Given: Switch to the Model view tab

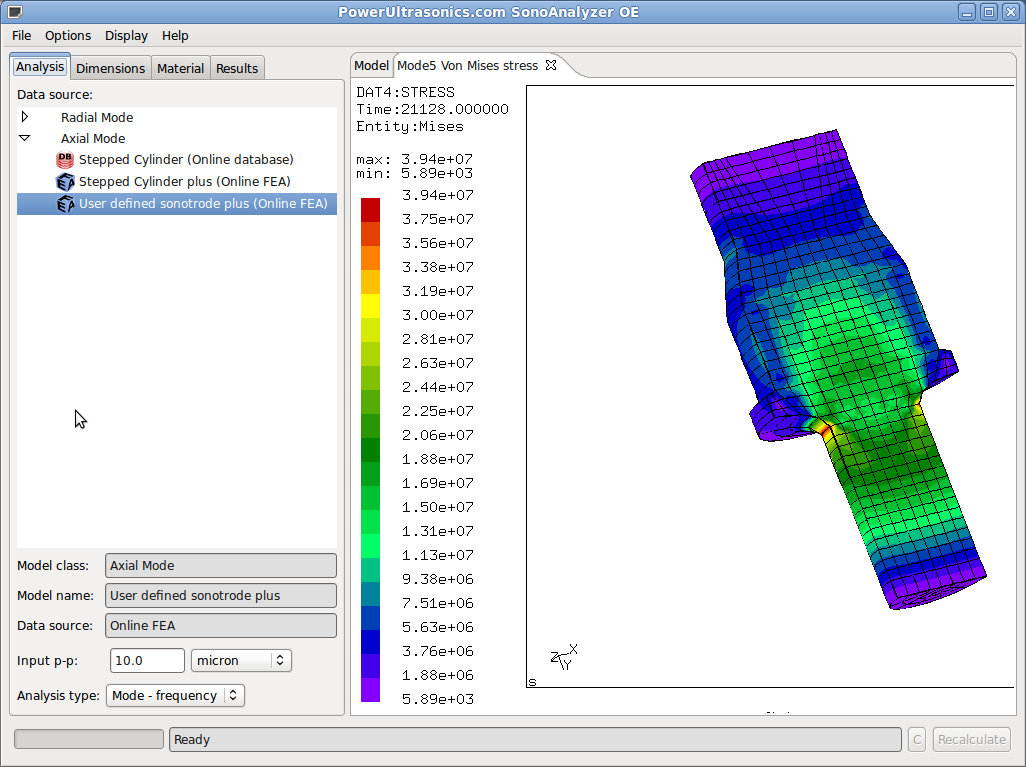Looking at the screenshot, I should click(x=371, y=65).
